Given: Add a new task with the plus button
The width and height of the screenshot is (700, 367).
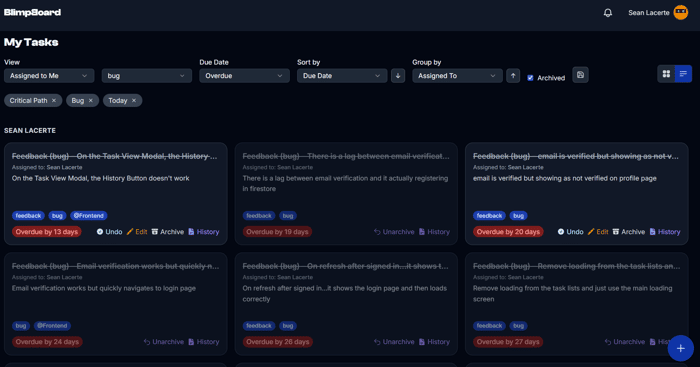Looking at the screenshot, I should [680, 348].
